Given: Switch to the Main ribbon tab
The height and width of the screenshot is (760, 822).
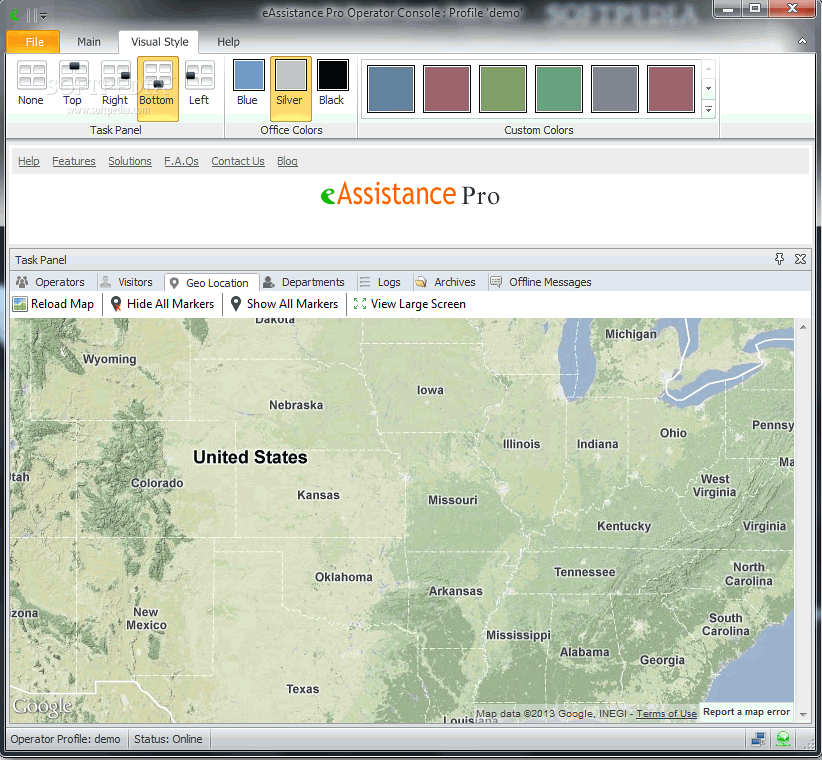Looking at the screenshot, I should coord(89,42).
